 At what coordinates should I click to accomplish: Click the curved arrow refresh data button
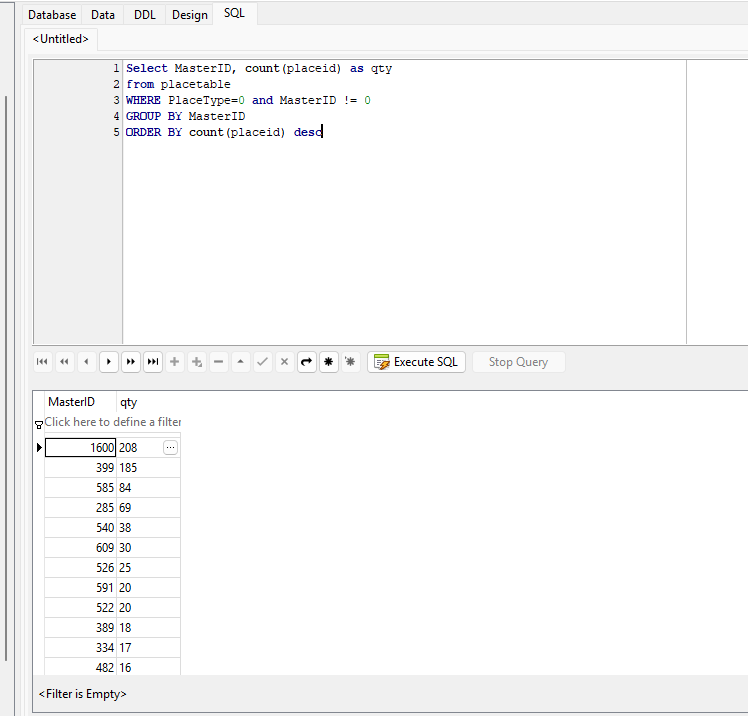tap(306, 362)
